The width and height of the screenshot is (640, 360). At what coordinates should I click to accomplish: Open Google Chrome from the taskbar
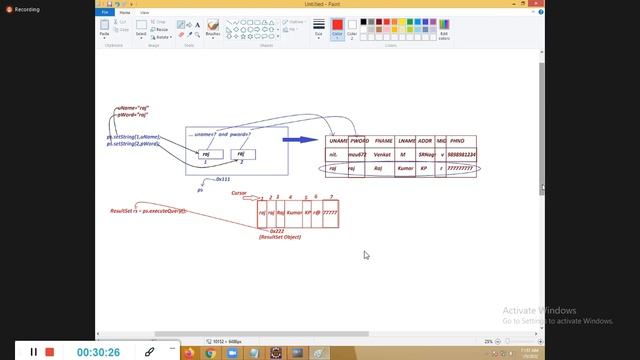point(210,353)
